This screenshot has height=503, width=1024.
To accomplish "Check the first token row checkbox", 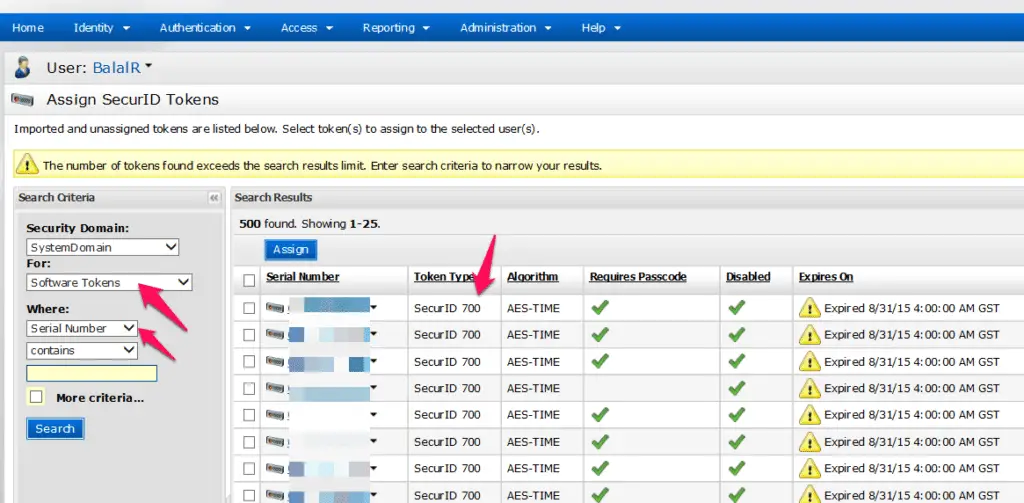I will pos(249,308).
